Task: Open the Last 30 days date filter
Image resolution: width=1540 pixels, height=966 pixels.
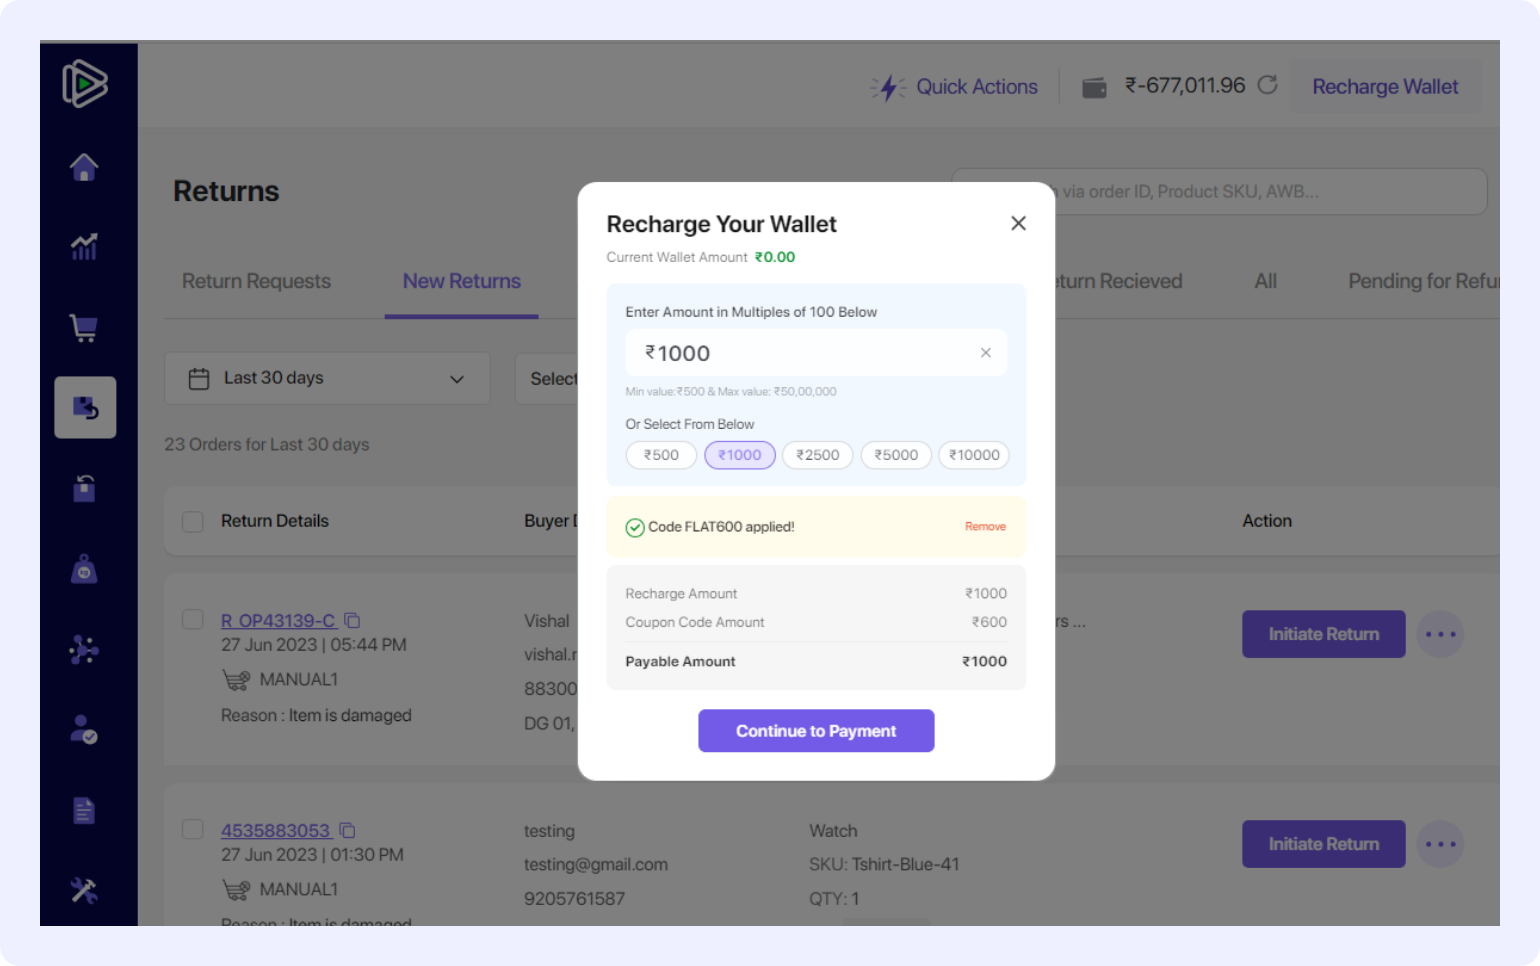Action: click(327, 378)
